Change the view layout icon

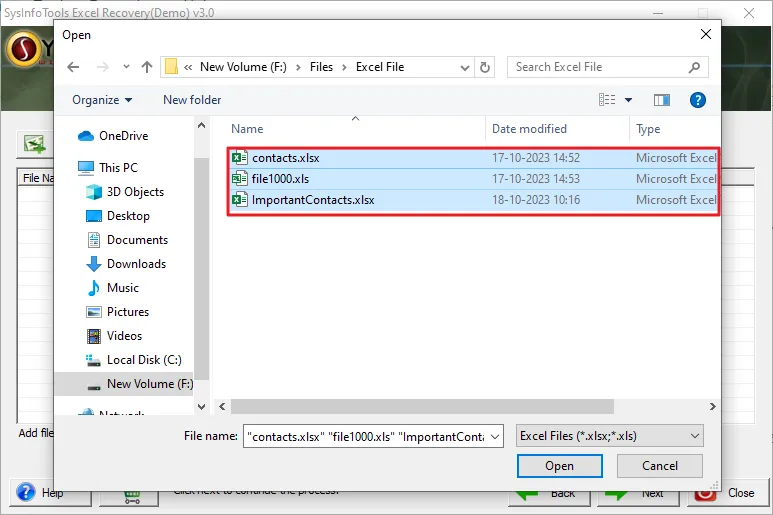tap(607, 100)
